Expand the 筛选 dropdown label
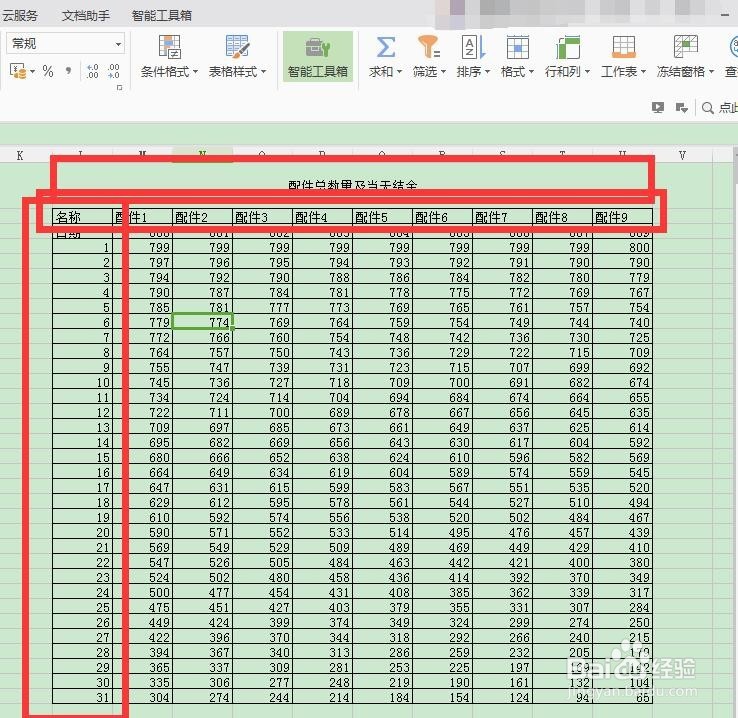 (429, 72)
